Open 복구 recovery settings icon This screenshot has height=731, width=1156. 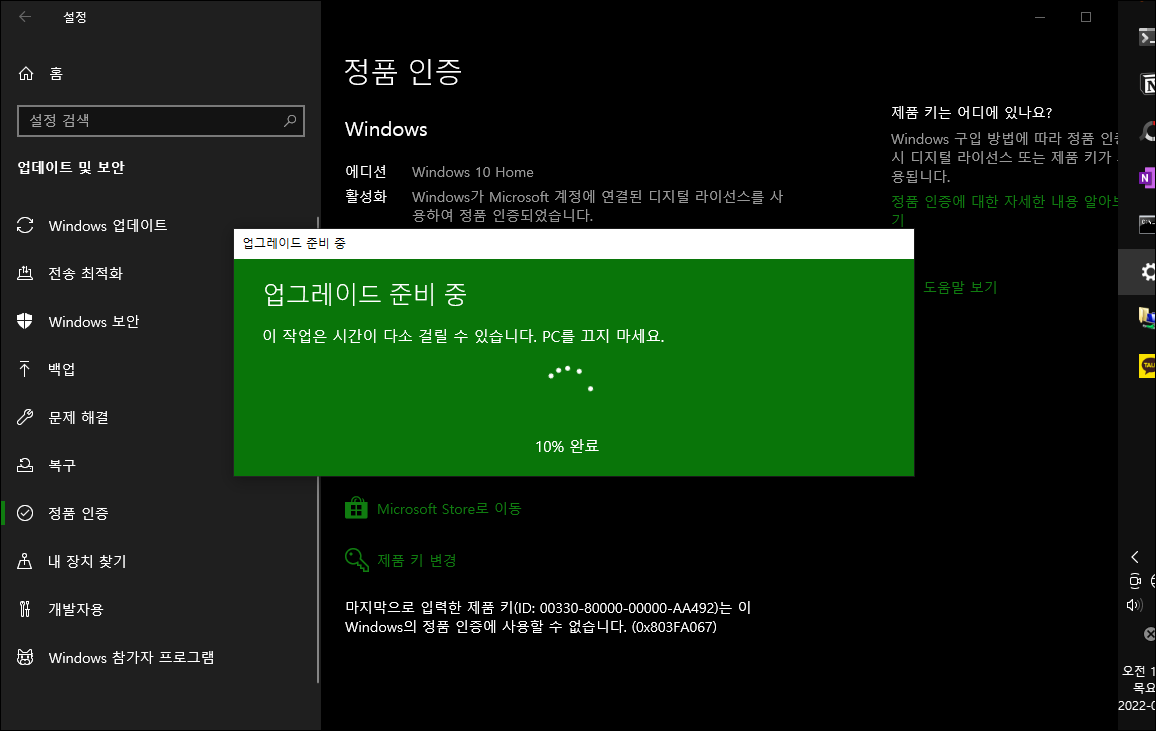coord(27,465)
